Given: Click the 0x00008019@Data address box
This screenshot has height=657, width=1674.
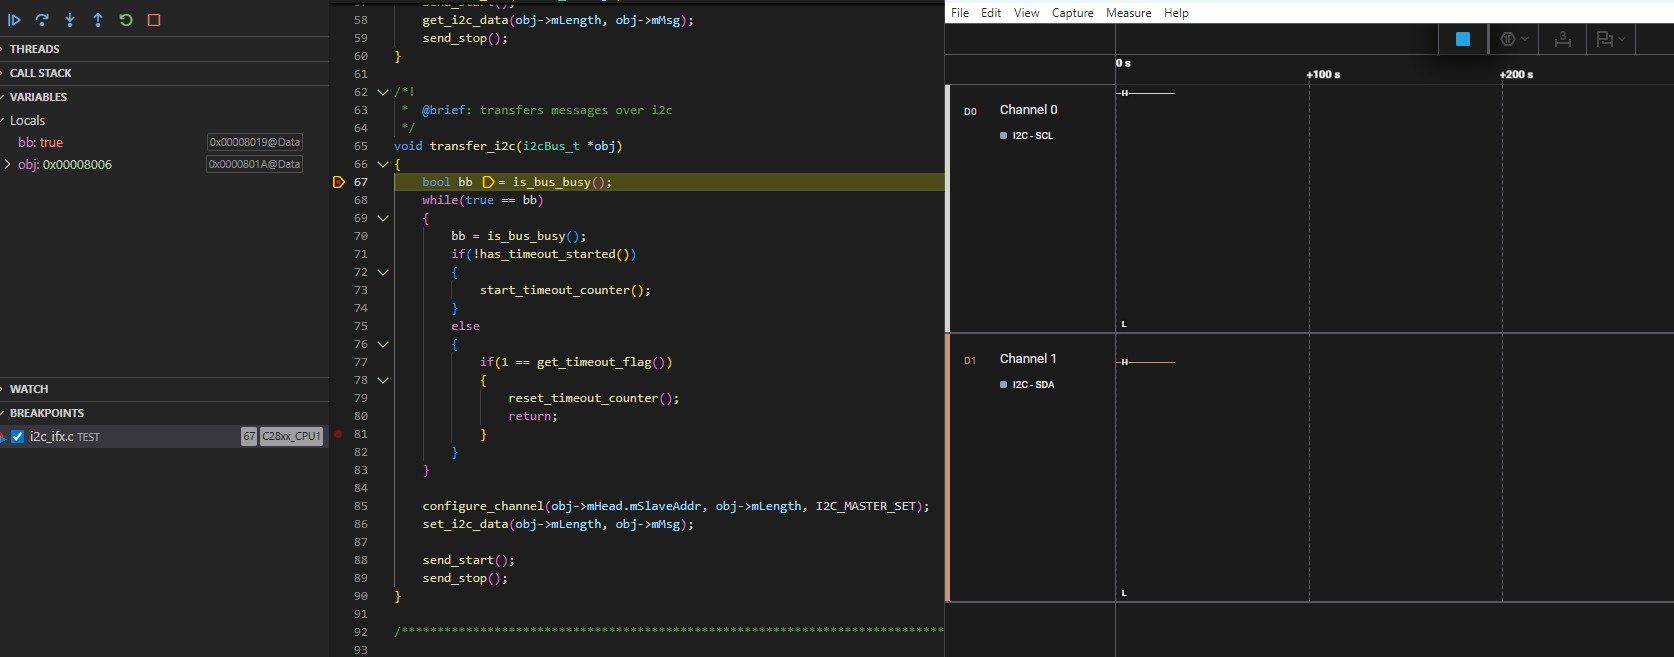Looking at the screenshot, I should [x=255, y=142].
